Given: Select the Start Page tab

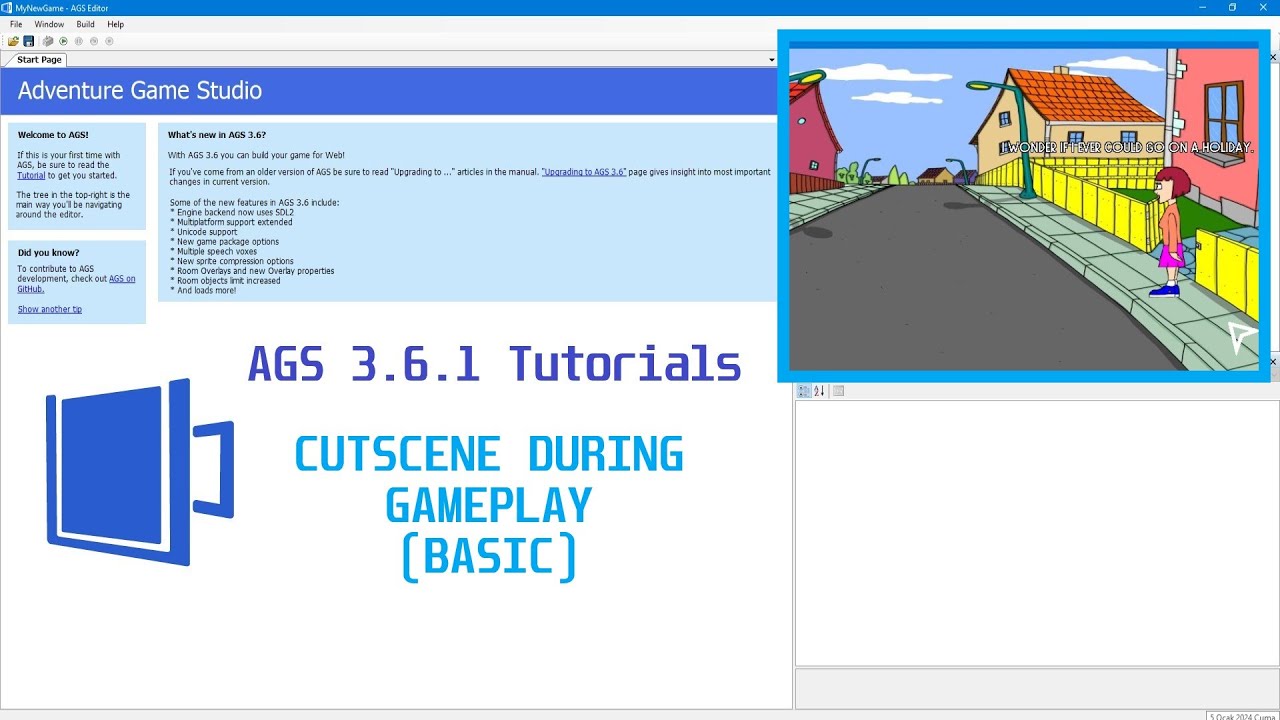Looking at the screenshot, I should click(39, 60).
